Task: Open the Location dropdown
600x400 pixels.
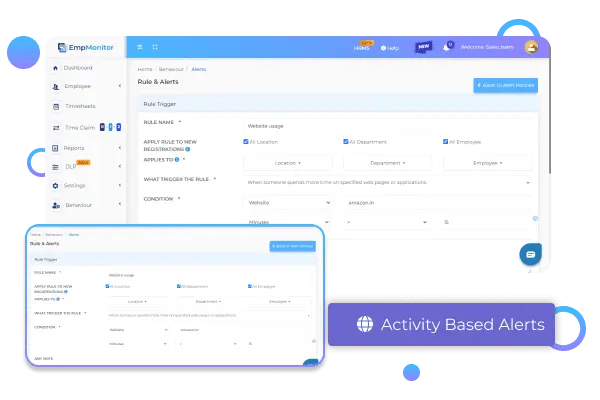Action: [x=288, y=163]
